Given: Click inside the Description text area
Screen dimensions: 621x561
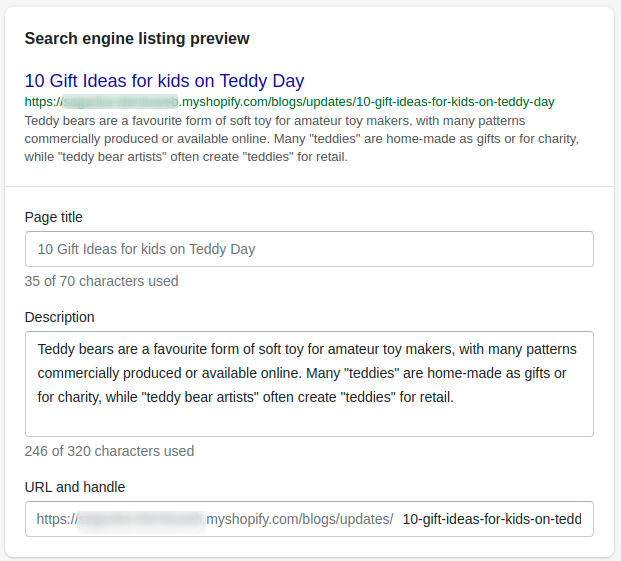Looking at the screenshot, I should click(309, 384).
